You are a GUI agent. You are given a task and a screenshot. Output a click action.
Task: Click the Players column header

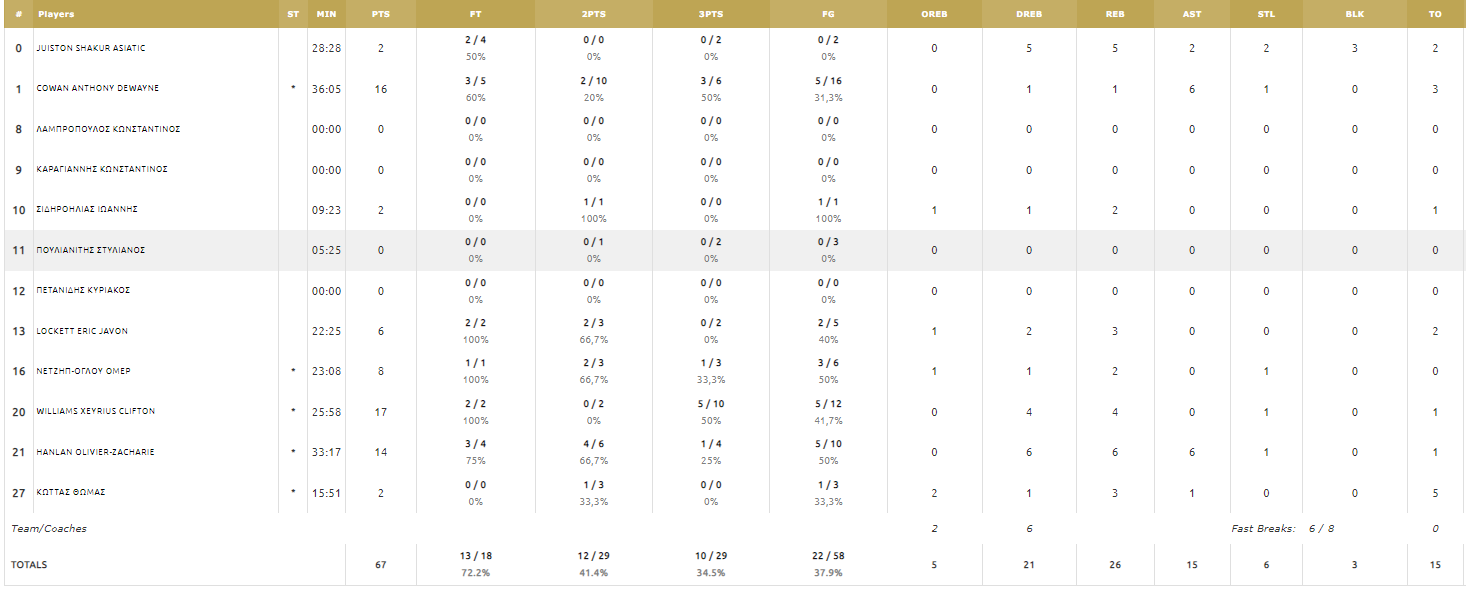point(56,14)
